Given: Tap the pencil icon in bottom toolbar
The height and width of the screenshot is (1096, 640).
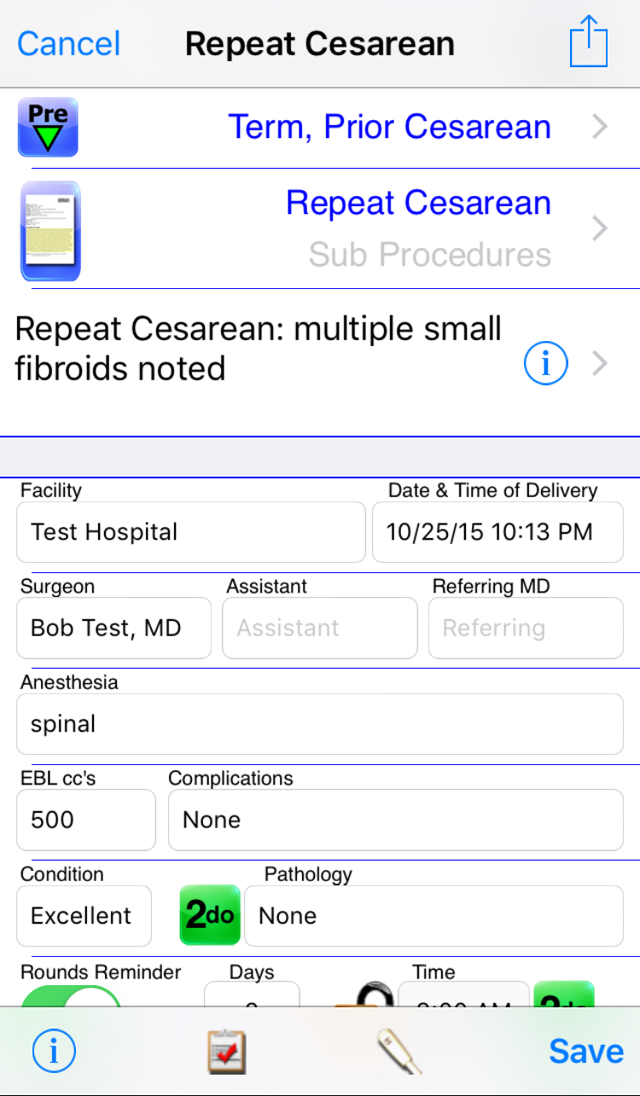Looking at the screenshot, I should pyautogui.click(x=399, y=1052).
